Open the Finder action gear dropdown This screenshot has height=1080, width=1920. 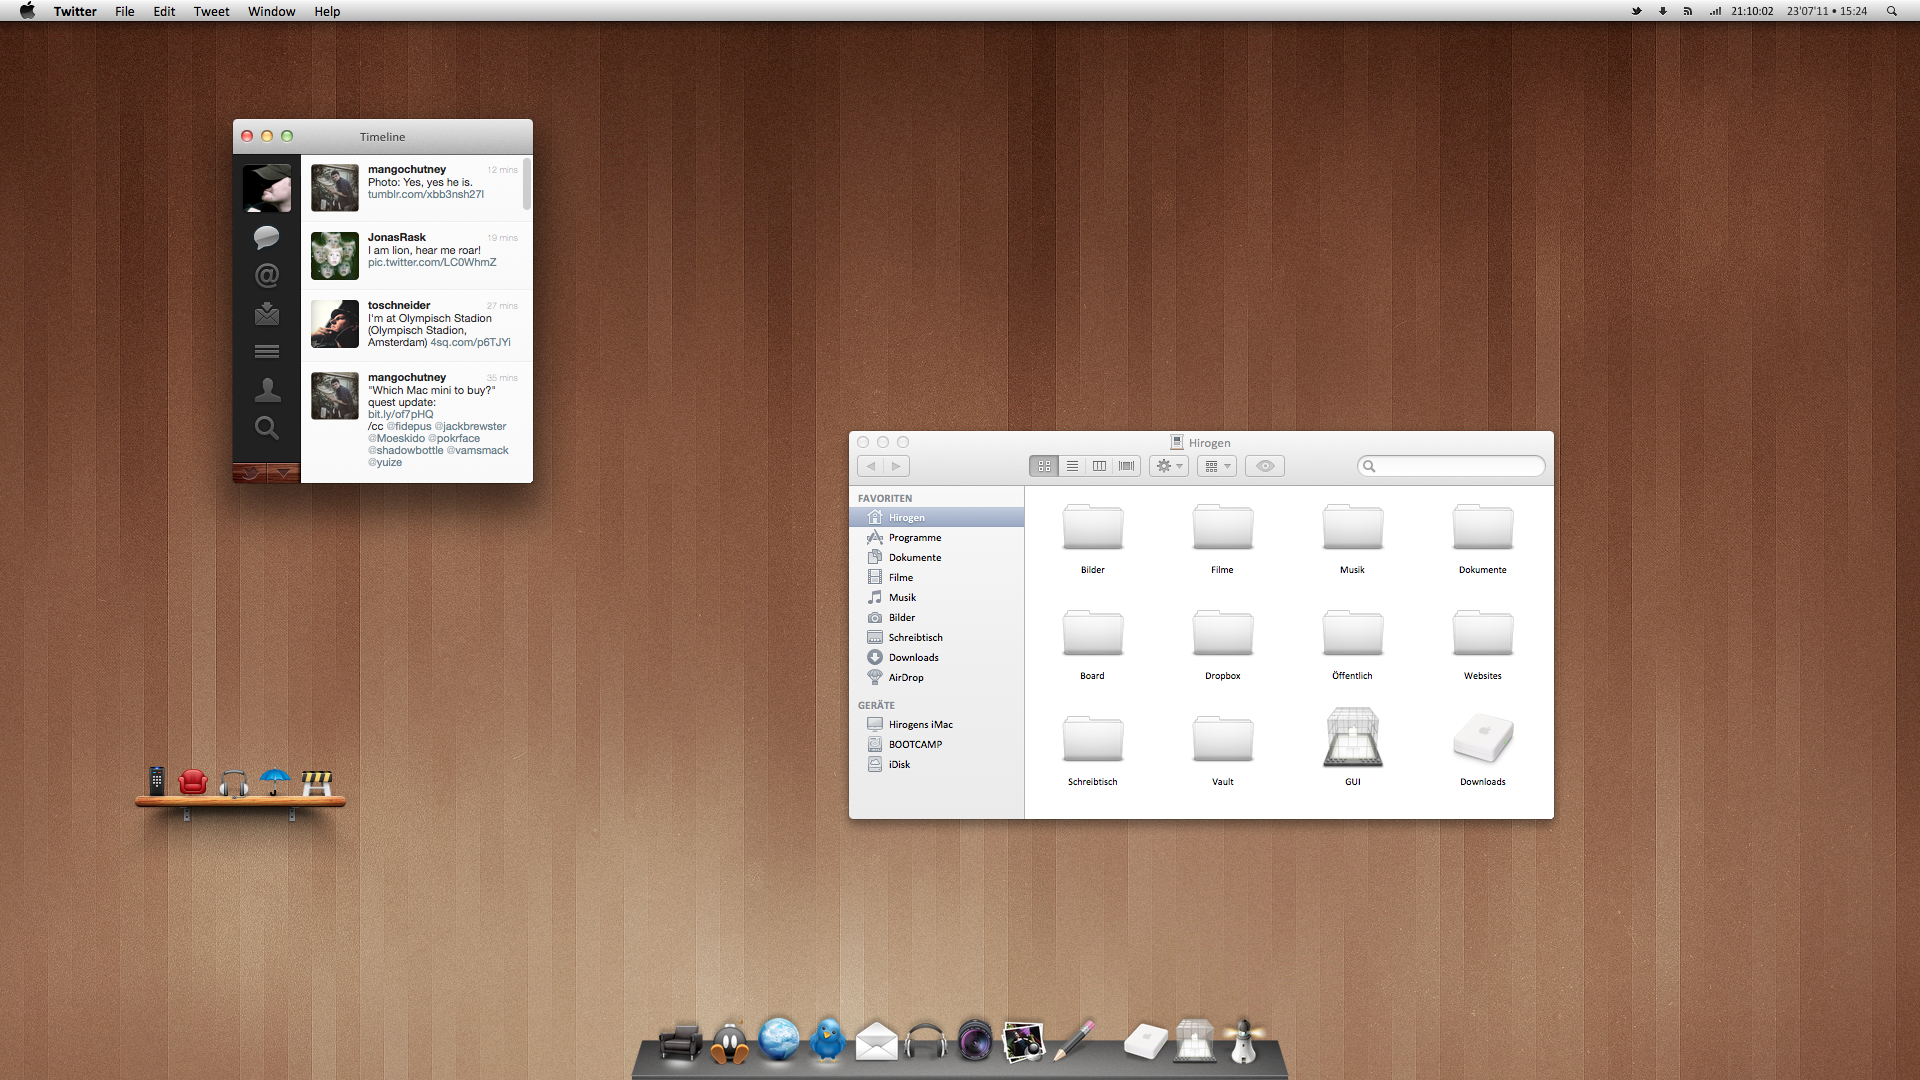coord(1169,466)
